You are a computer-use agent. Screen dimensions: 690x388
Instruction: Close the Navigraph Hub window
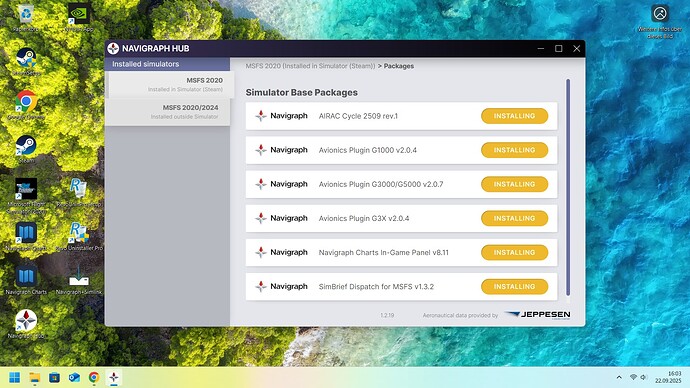(x=576, y=48)
